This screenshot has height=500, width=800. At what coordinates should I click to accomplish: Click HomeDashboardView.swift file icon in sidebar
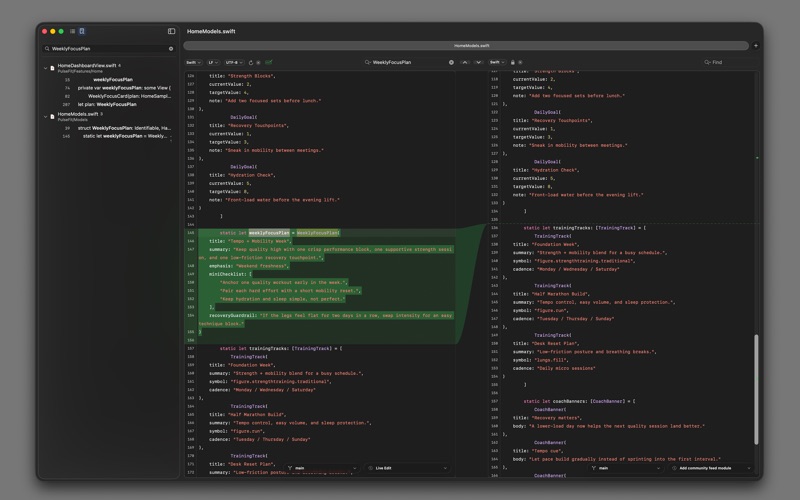pyautogui.click(x=52, y=68)
